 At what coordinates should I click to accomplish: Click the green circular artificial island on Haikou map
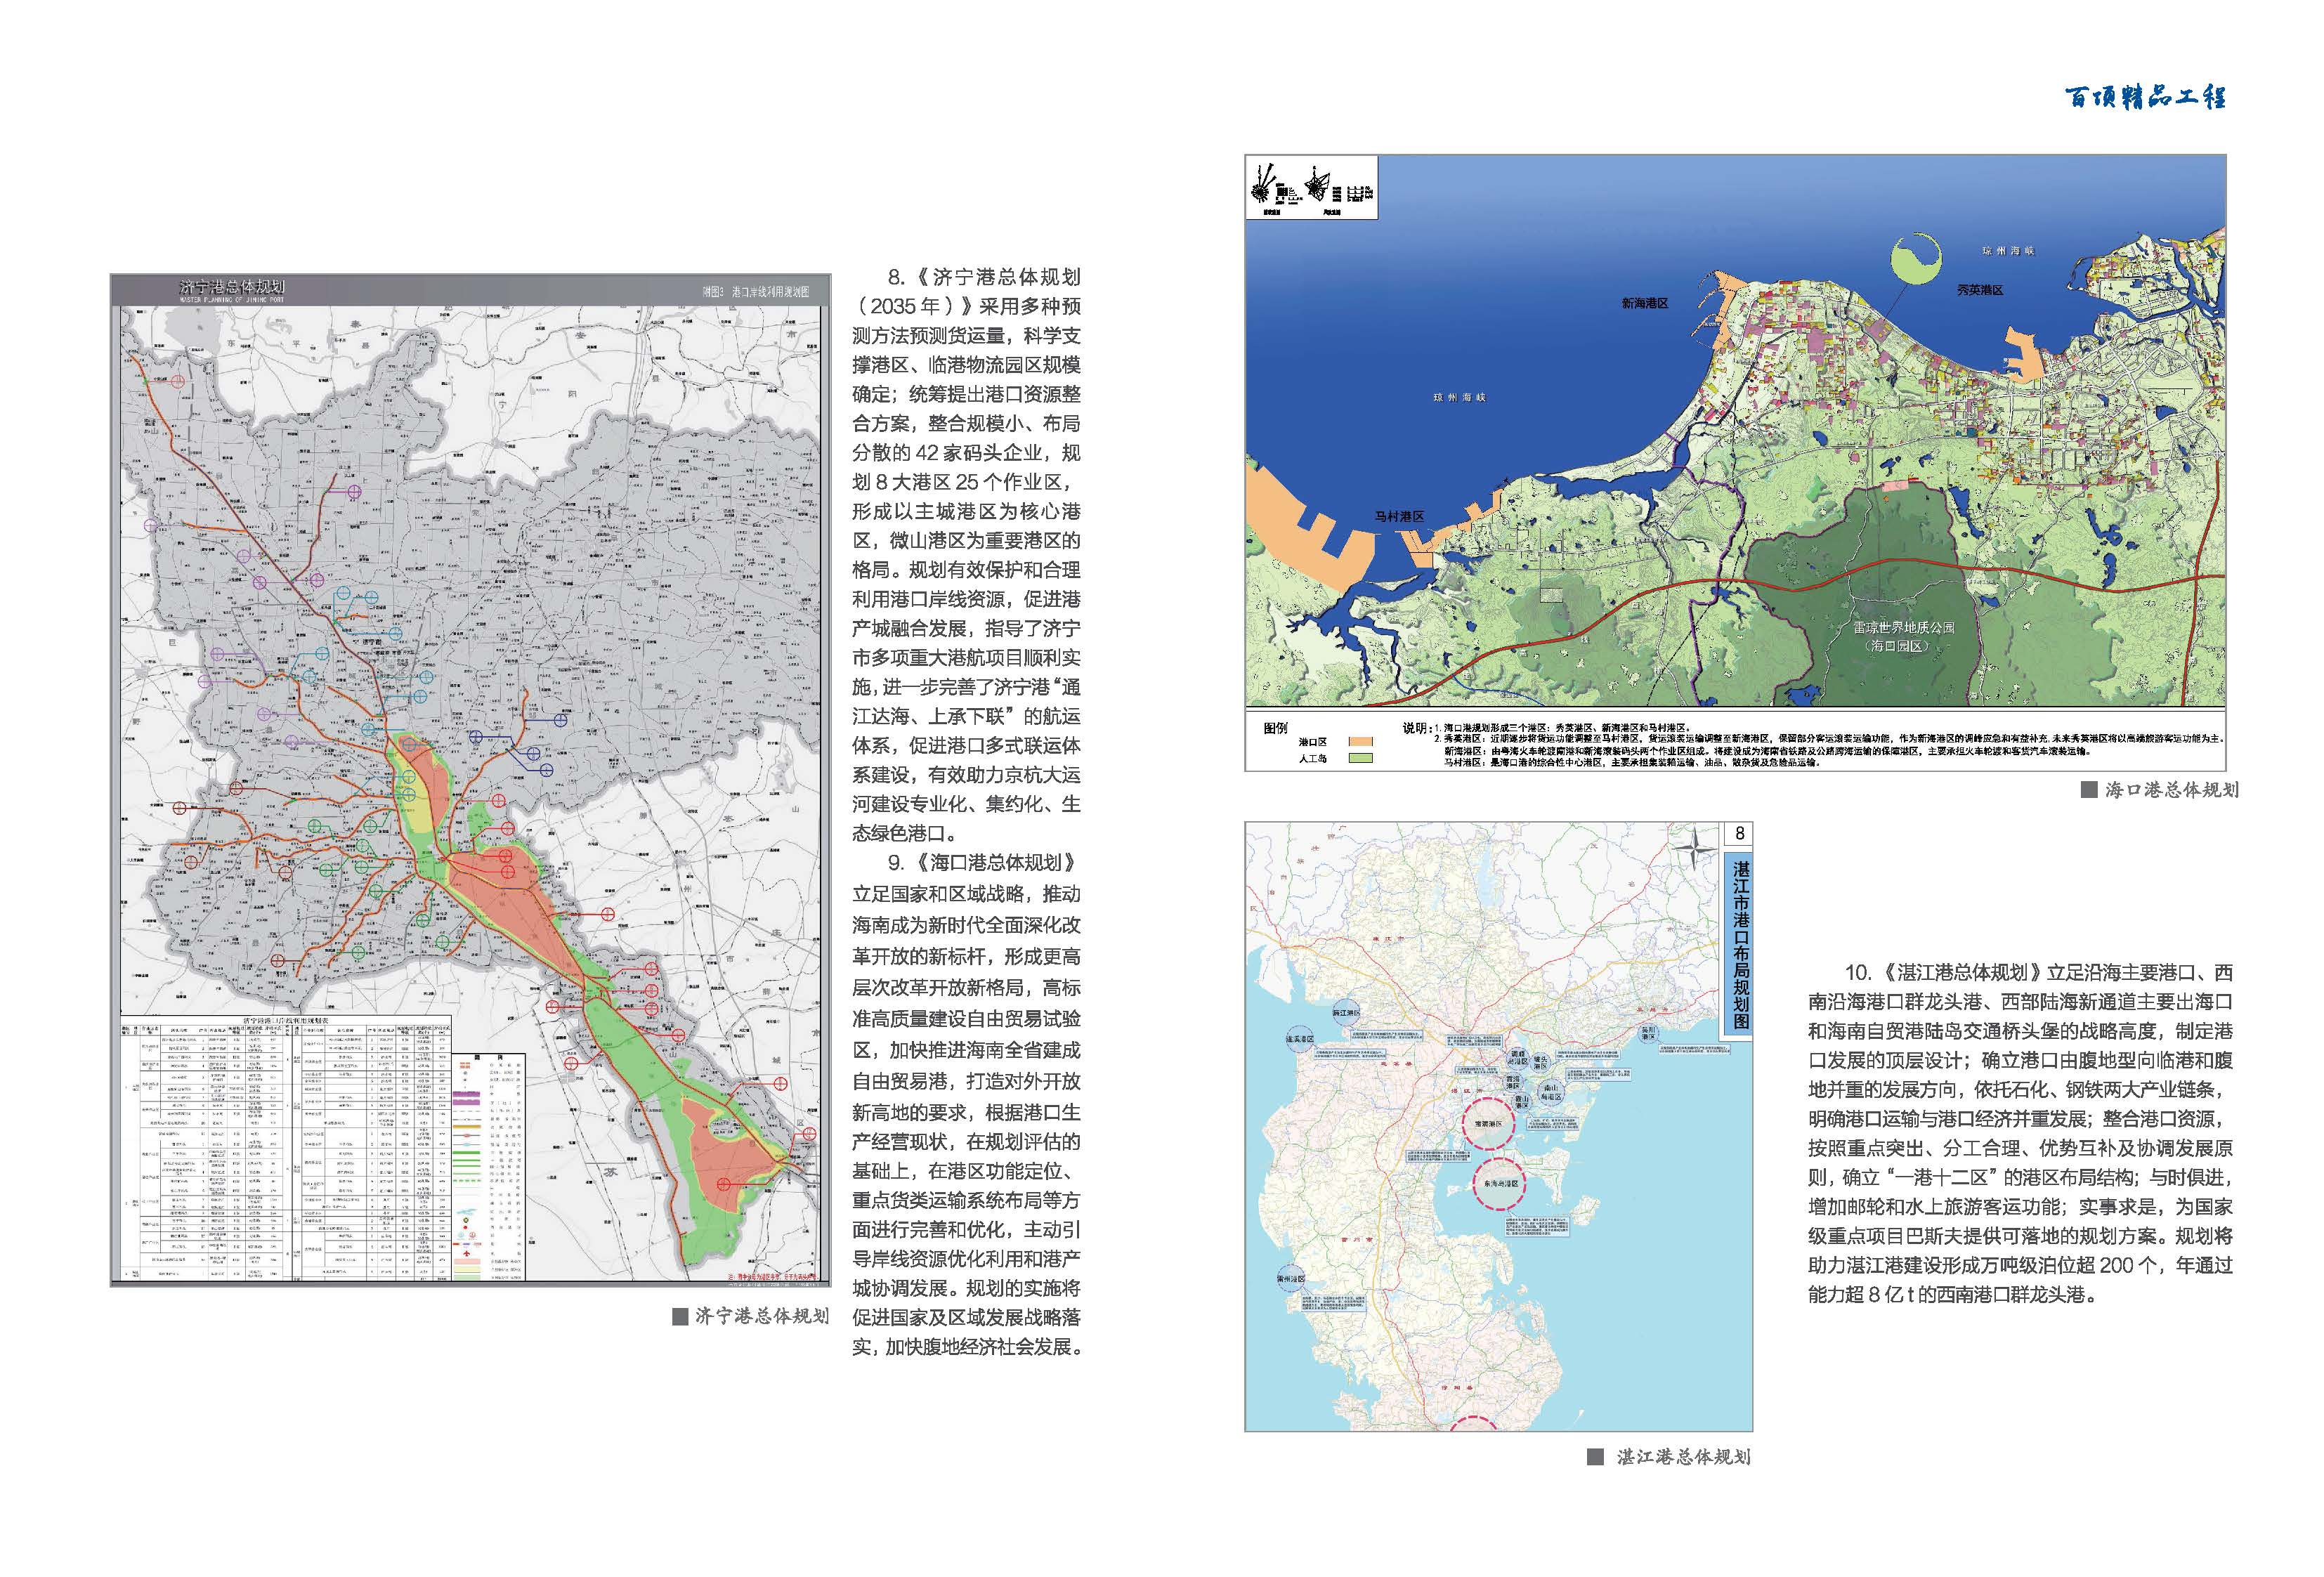click(x=1916, y=259)
